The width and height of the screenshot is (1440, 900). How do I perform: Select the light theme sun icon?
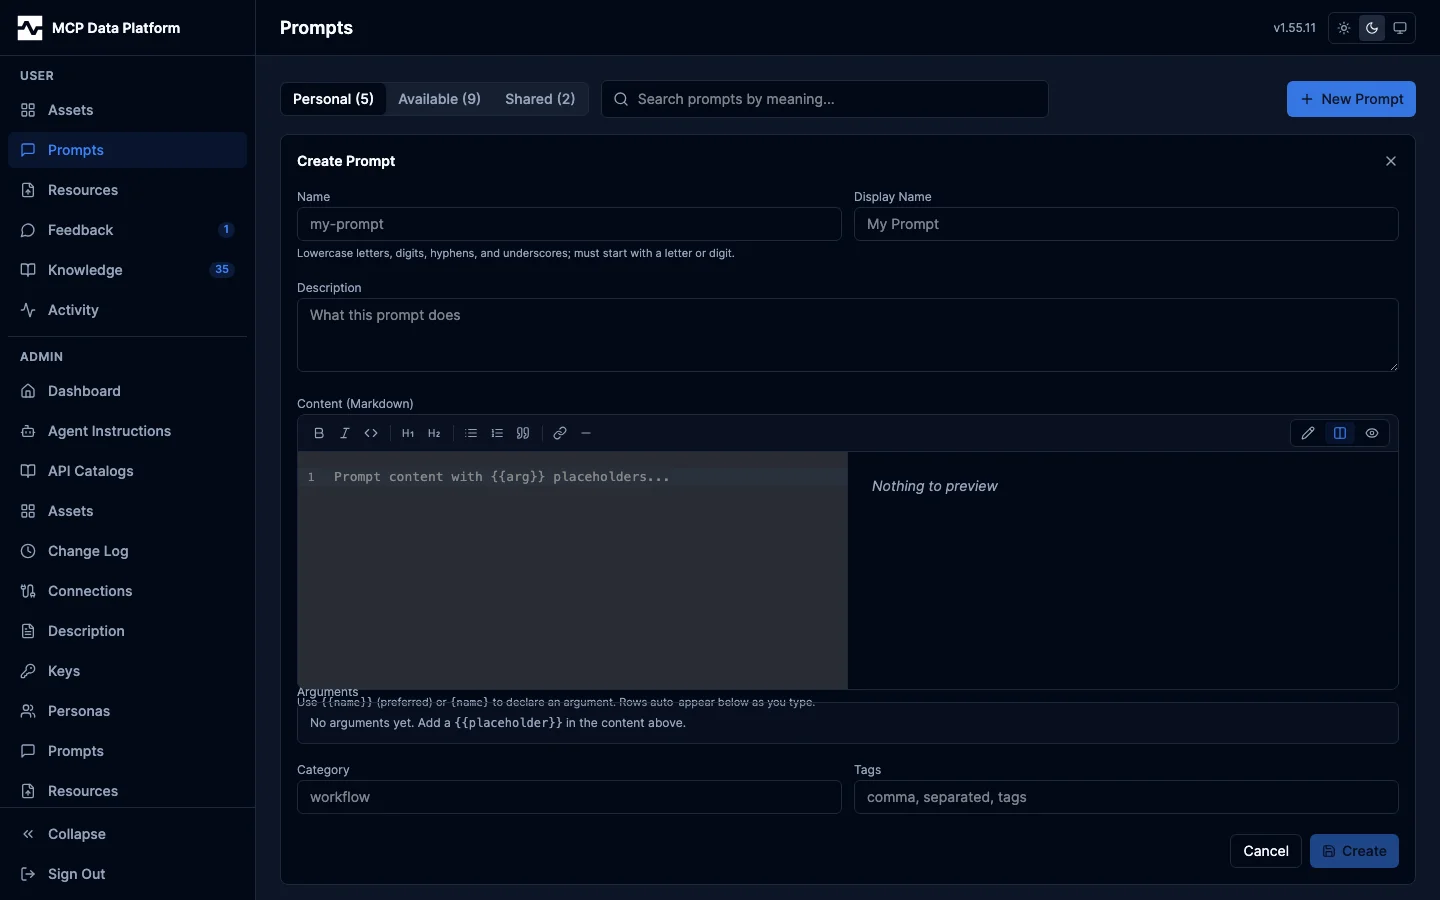[x=1344, y=28]
